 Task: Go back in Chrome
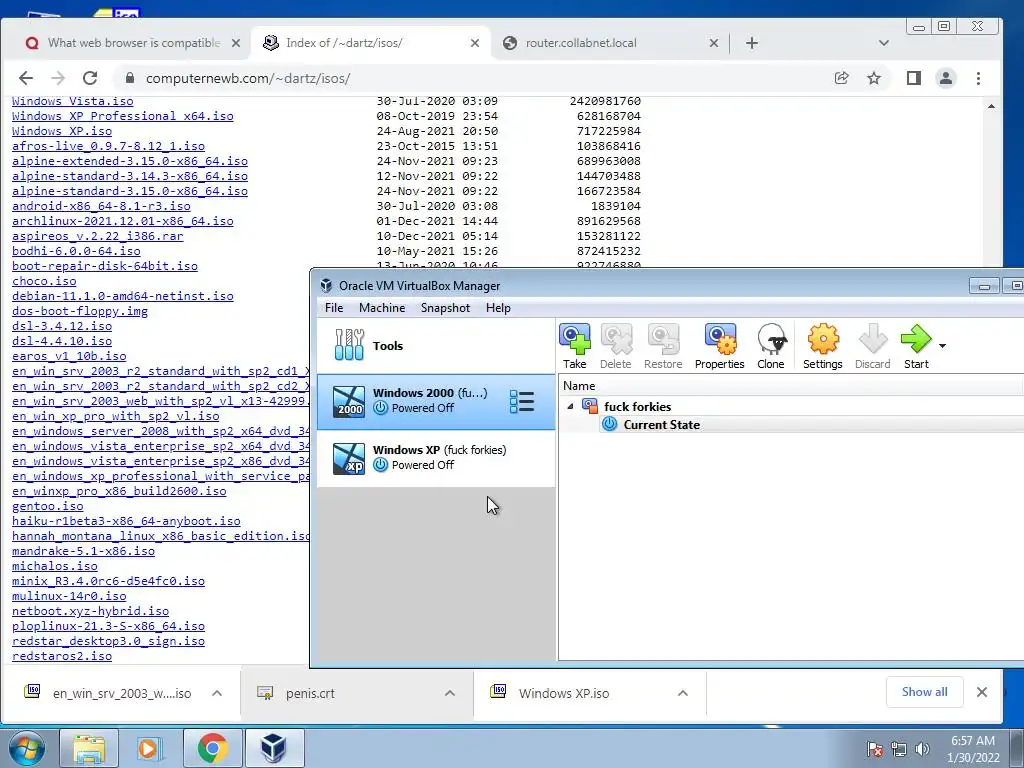coord(25,78)
